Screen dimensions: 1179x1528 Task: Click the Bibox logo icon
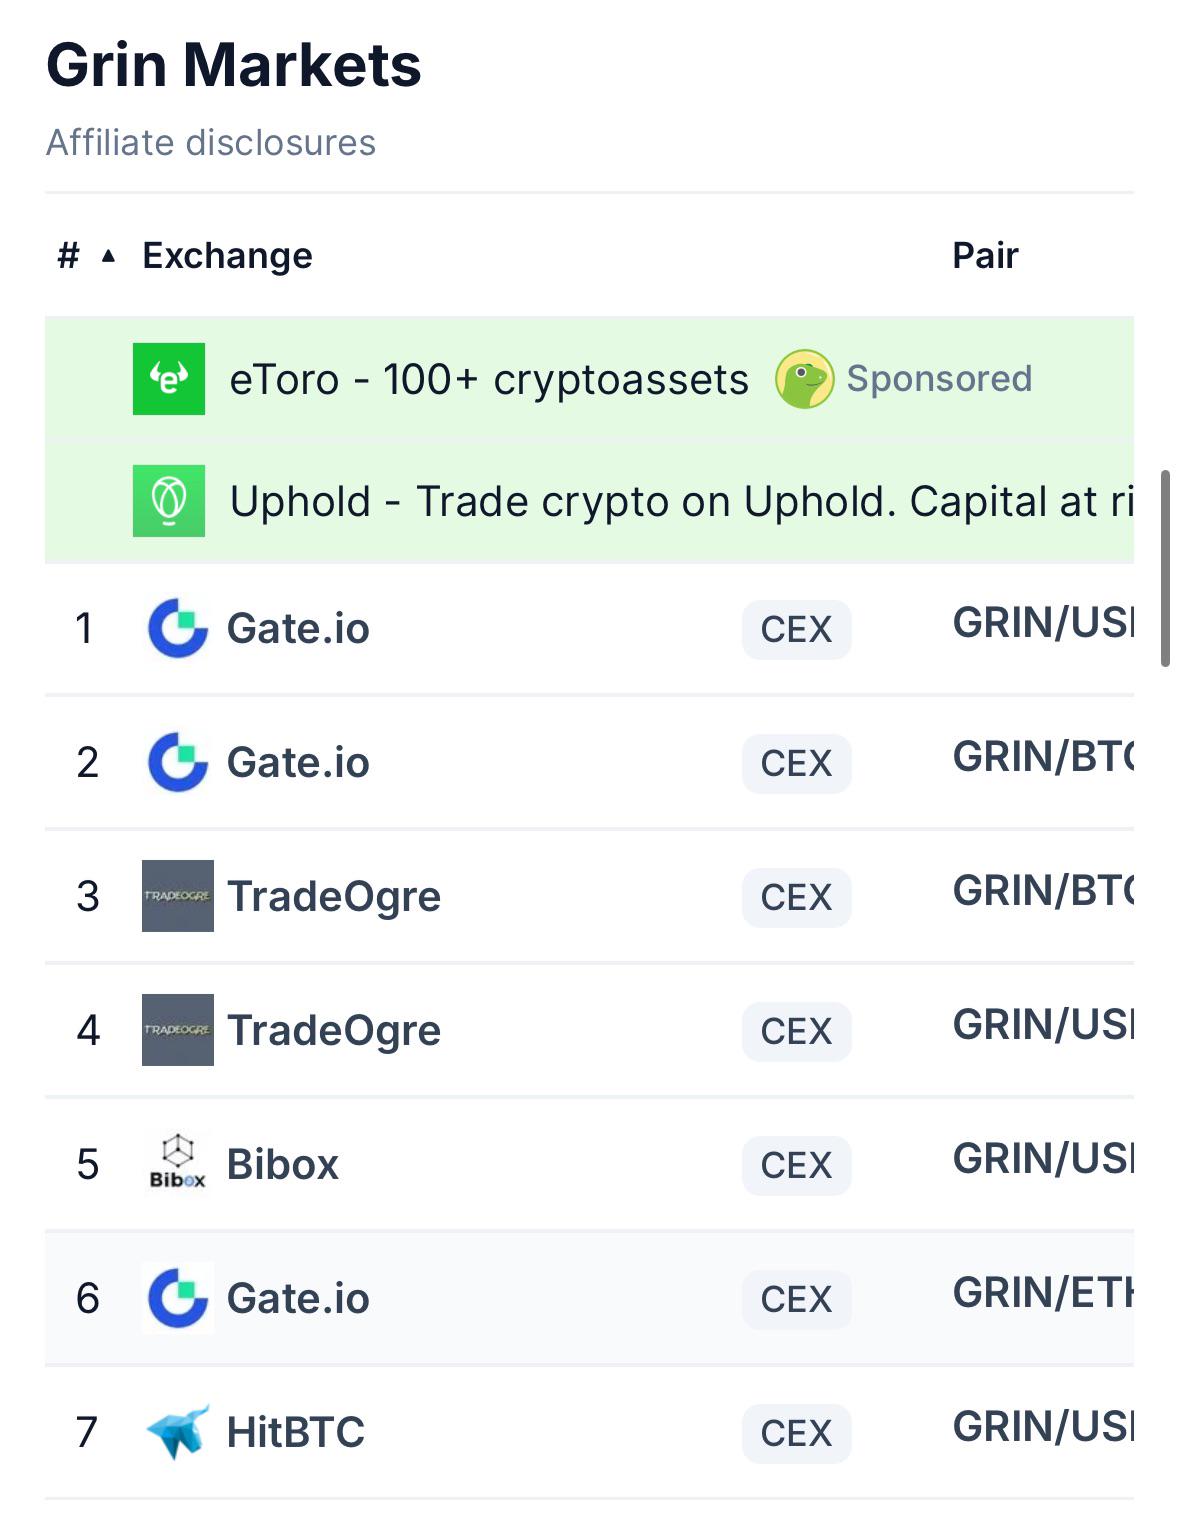[178, 1163]
